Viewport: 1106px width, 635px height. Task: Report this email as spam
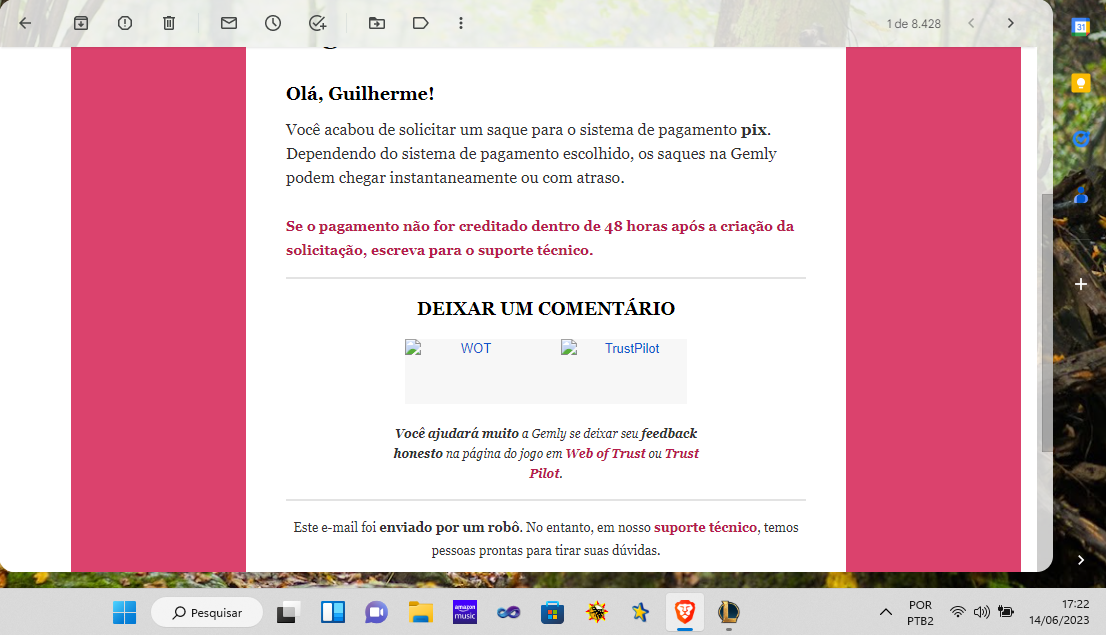coord(125,23)
